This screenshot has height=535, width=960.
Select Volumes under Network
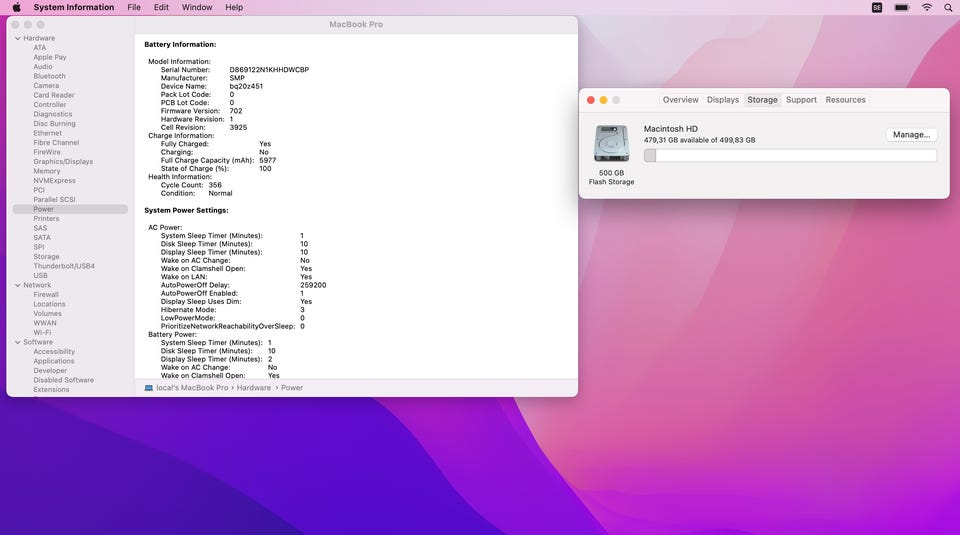(47, 313)
